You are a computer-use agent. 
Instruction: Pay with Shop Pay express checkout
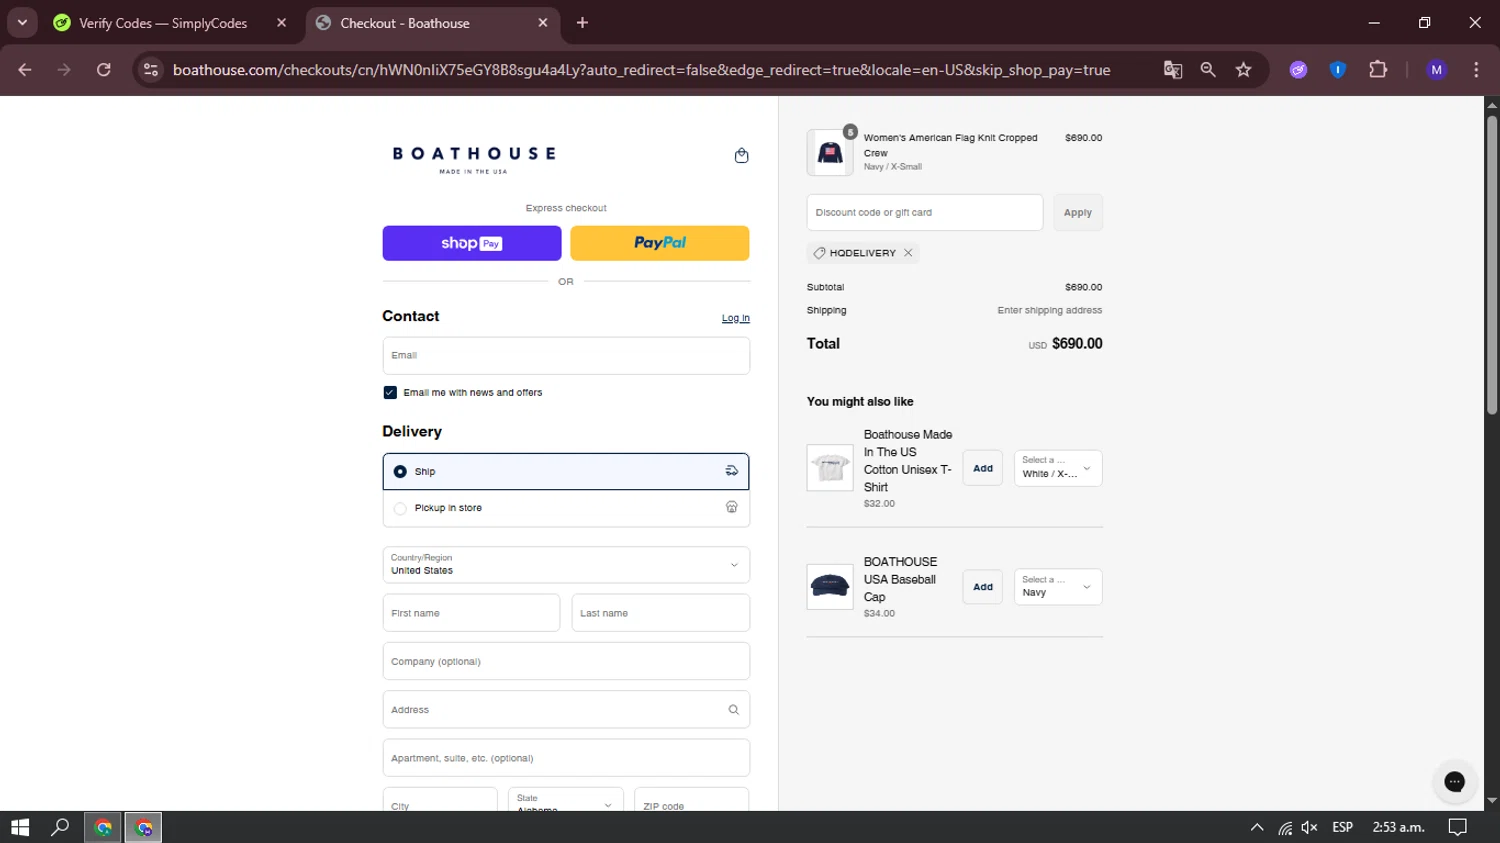tap(472, 243)
